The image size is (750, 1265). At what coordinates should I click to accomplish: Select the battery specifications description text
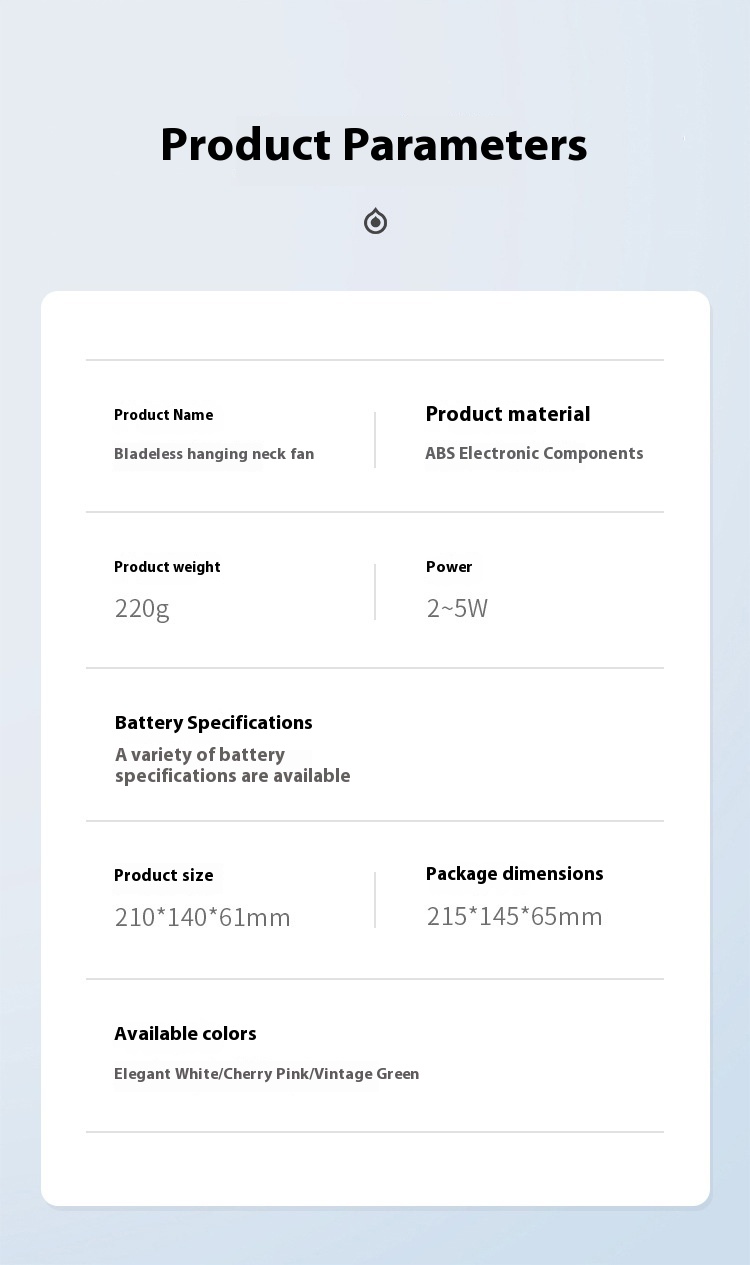point(232,765)
